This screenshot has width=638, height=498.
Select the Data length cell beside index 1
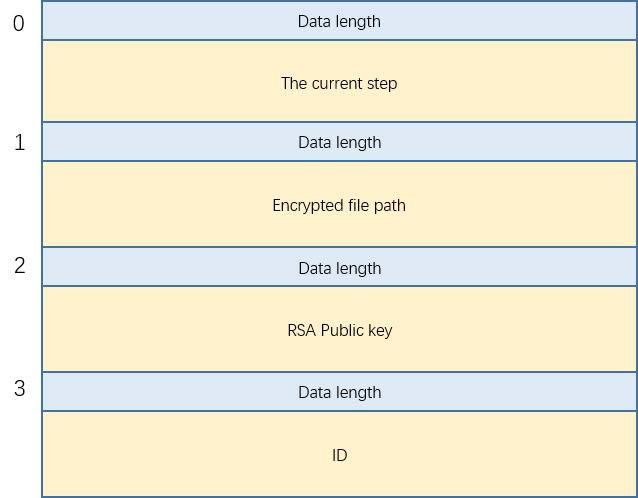pos(339,142)
